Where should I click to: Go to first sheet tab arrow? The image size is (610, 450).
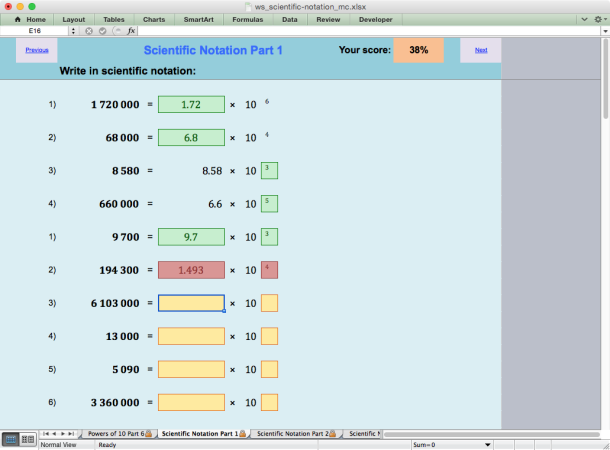tap(46, 433)
